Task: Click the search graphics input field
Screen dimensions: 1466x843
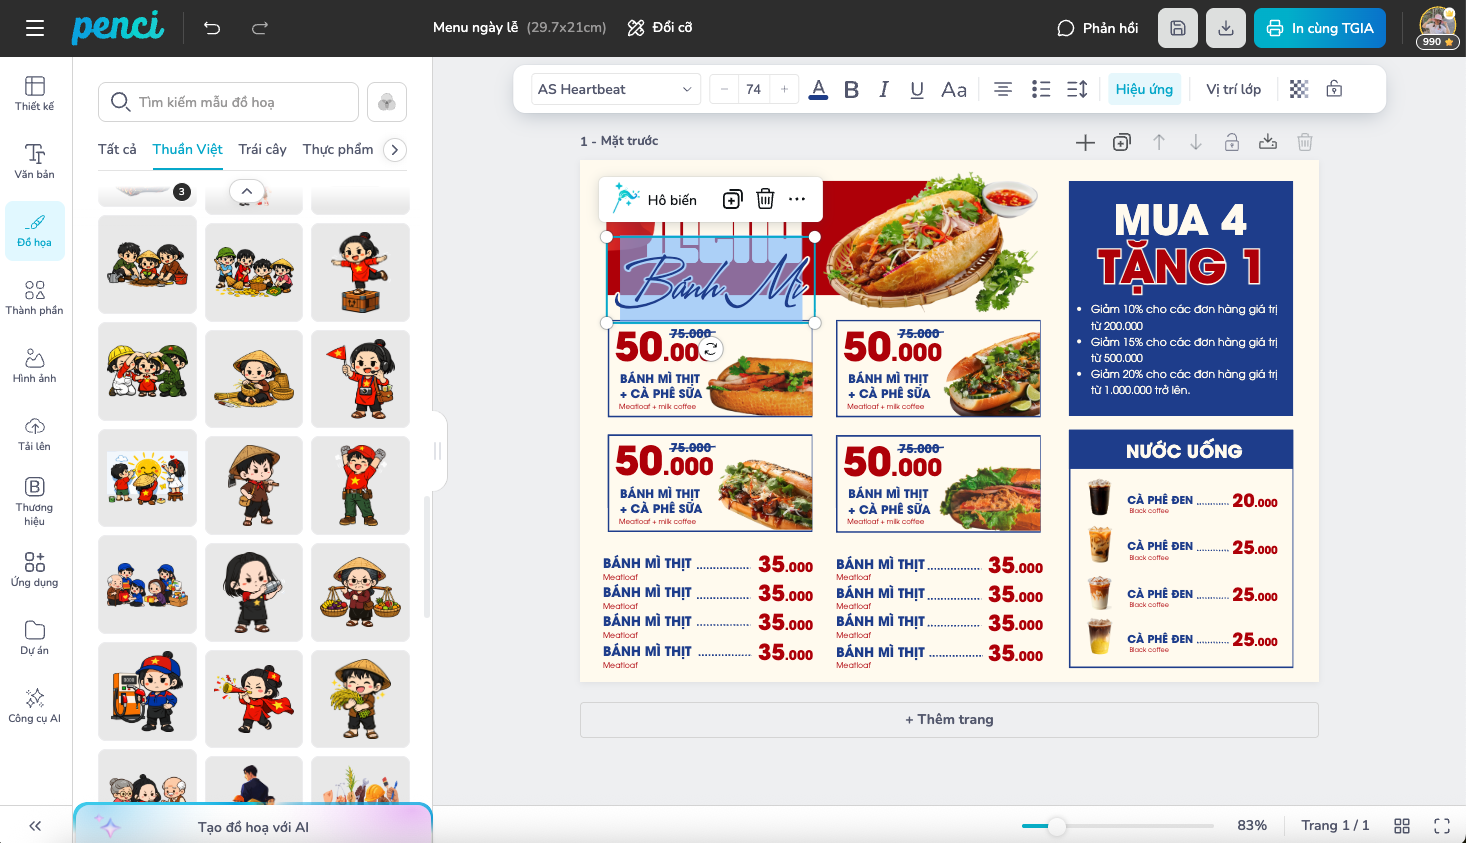Action: pos(240,102)
